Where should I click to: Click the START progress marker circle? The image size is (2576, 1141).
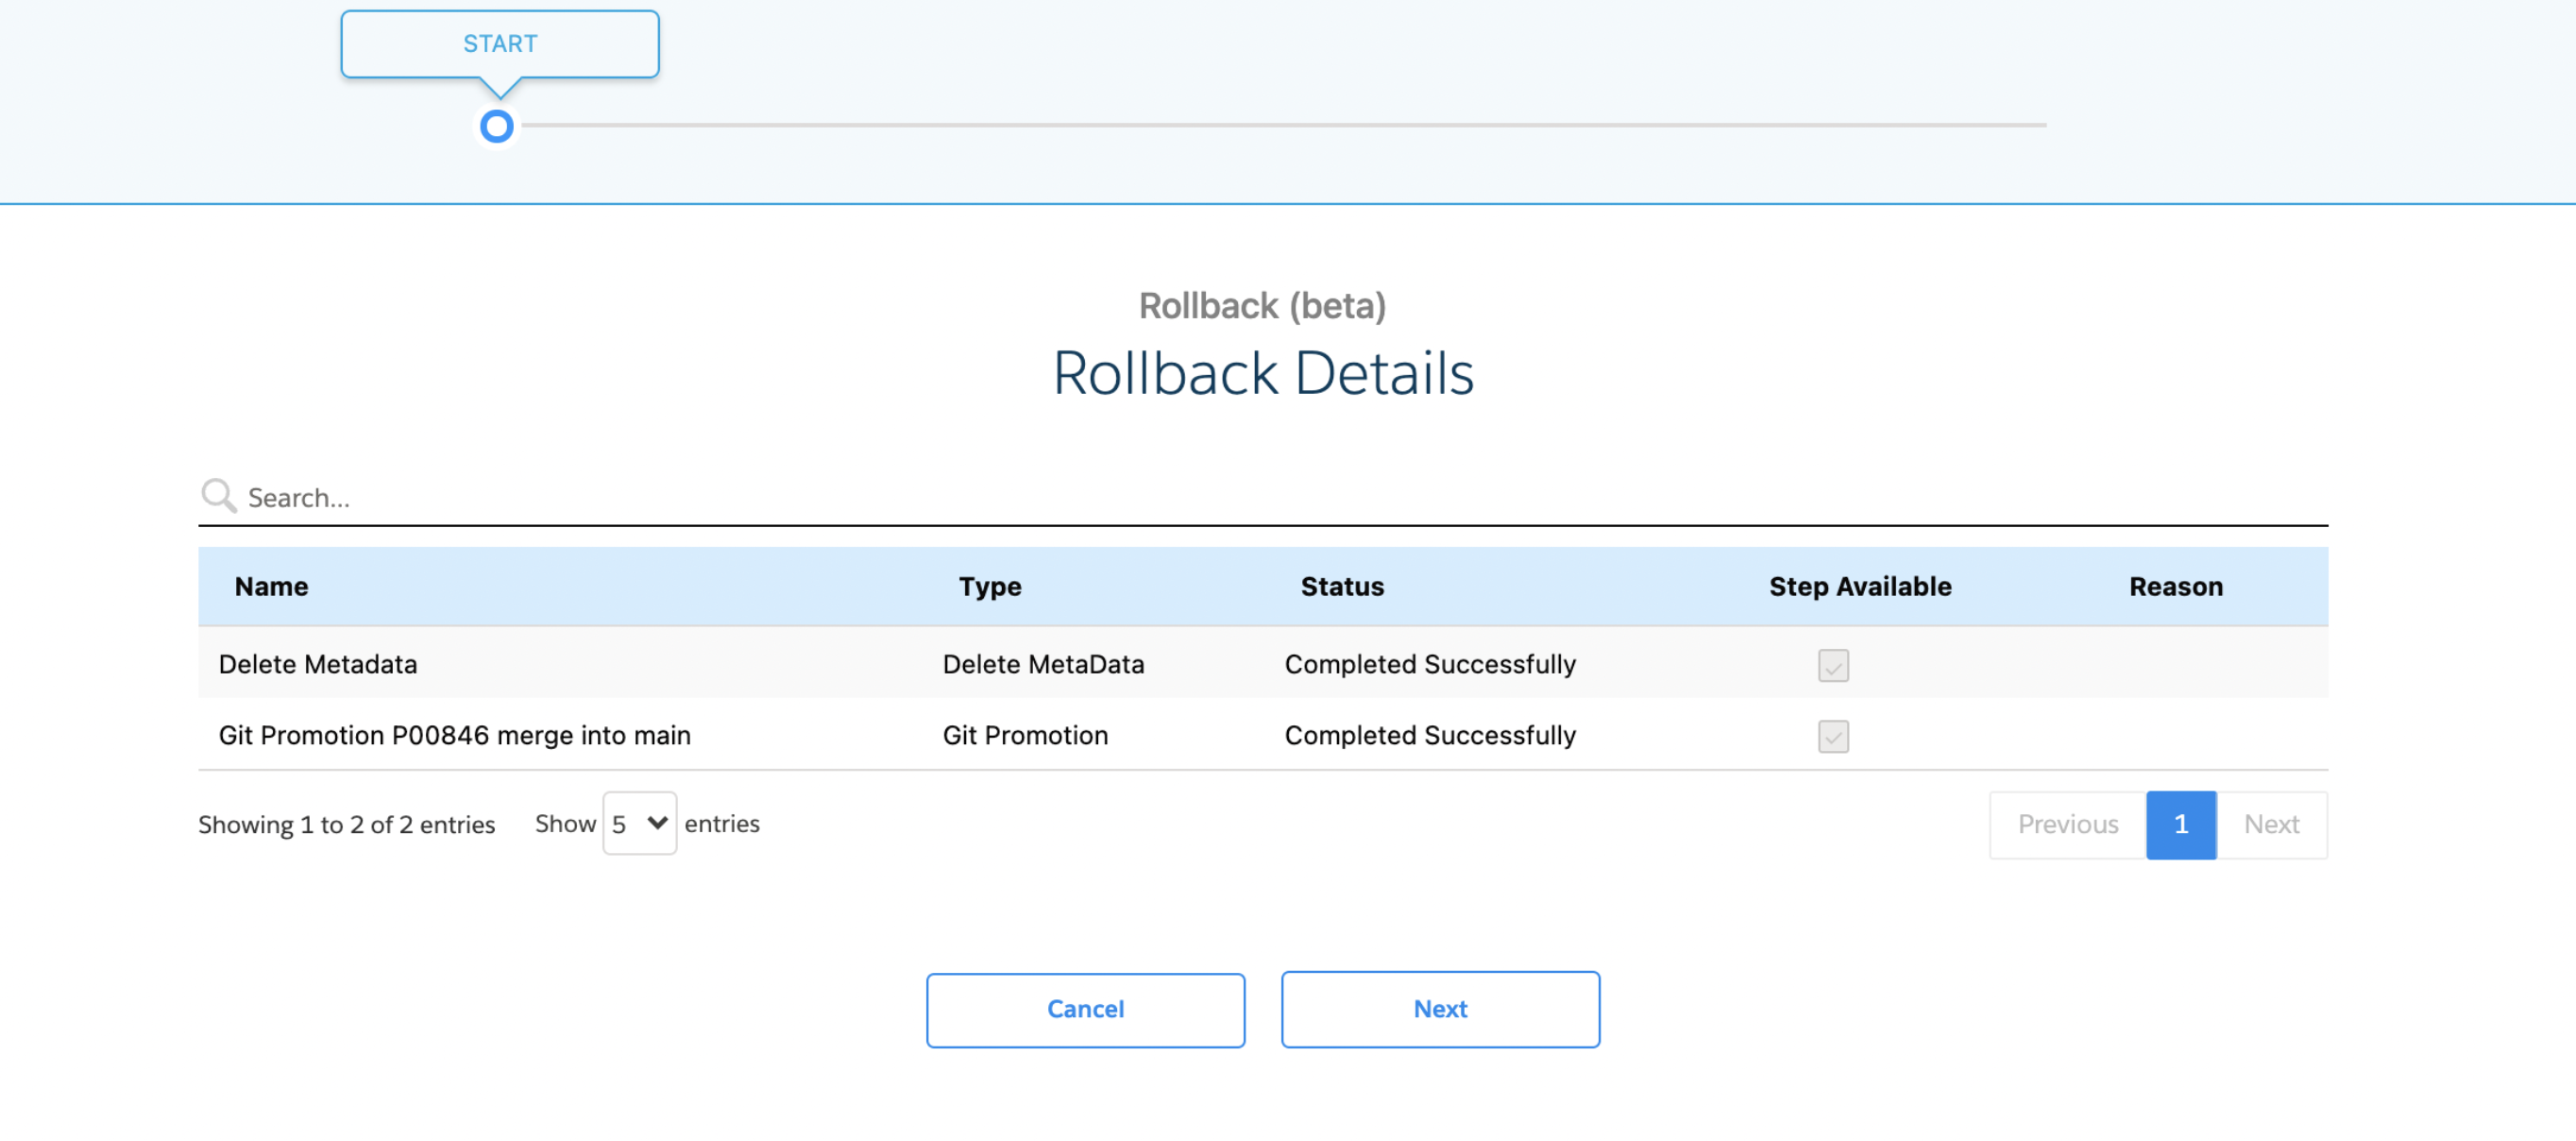497,127
